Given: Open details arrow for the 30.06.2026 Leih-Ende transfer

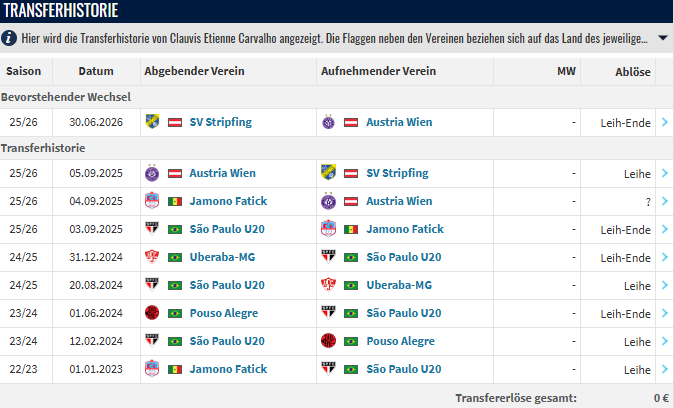Looking at the screenshot, I should (x=665, y=122).
